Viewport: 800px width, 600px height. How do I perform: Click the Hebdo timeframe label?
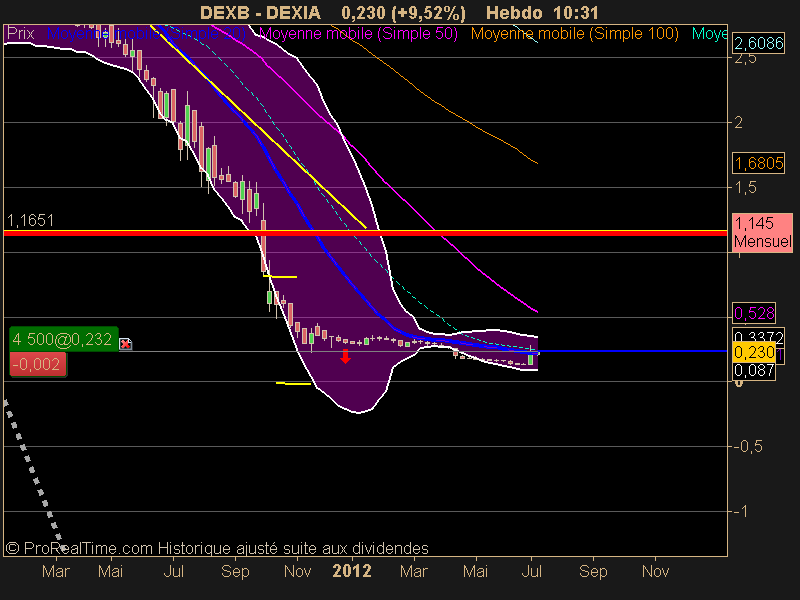pyautogui.click(x=514, y=12)
